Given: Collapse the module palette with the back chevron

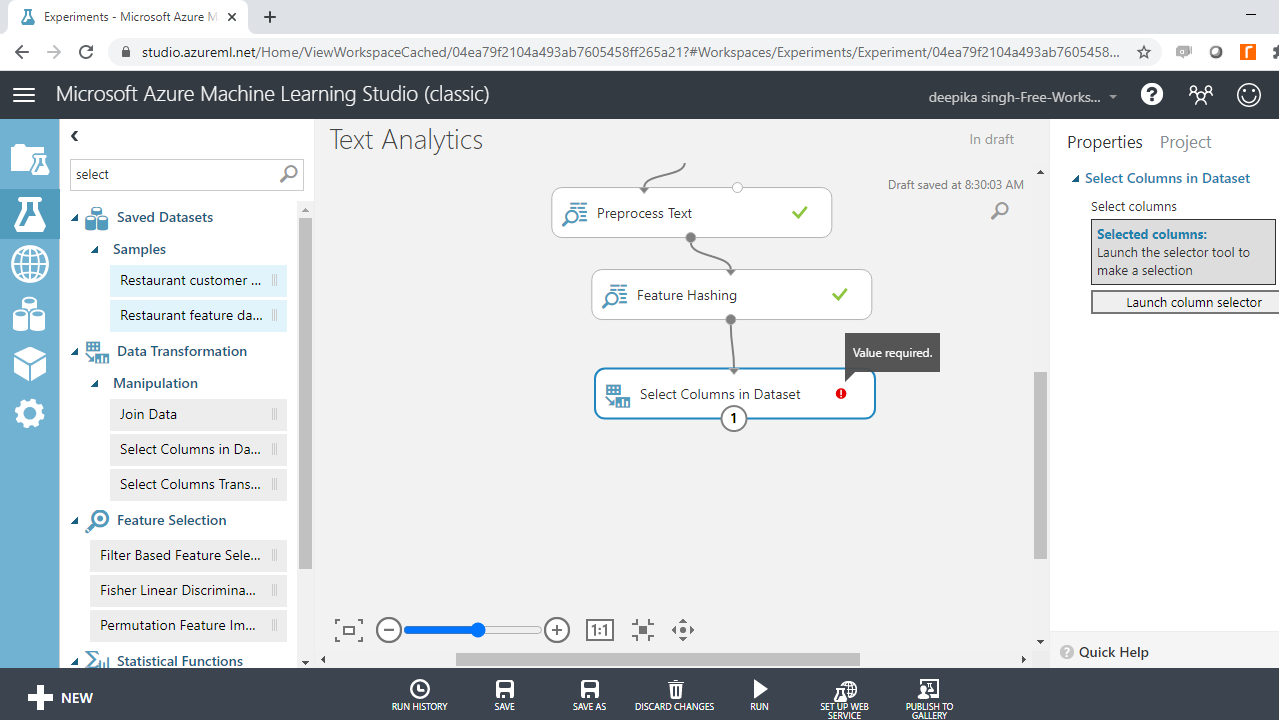Looking at the screenshot, I should tap(75, 136).
